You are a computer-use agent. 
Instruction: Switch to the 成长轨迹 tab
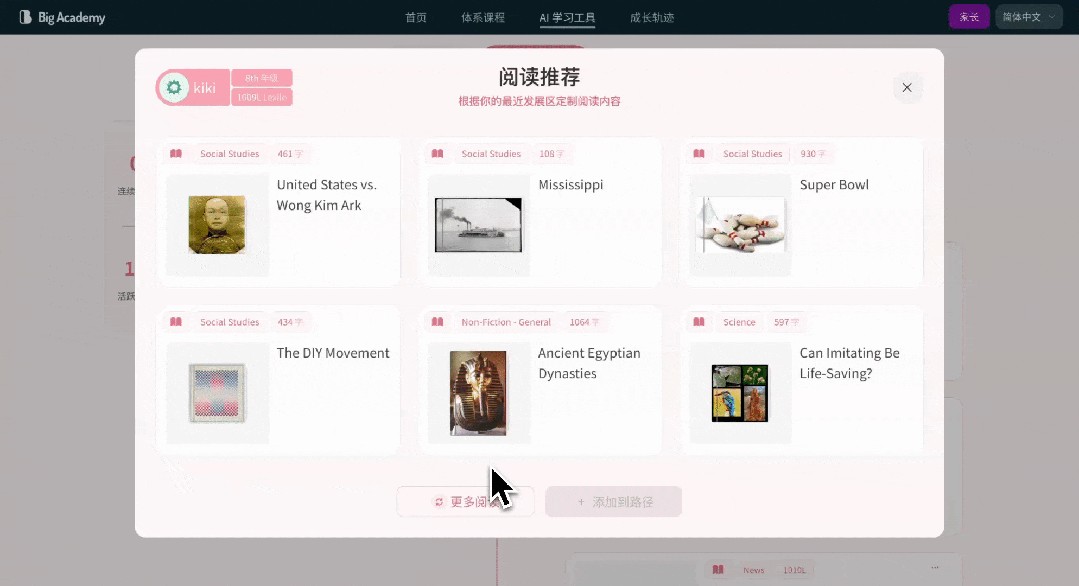click(x=652, y=17)
